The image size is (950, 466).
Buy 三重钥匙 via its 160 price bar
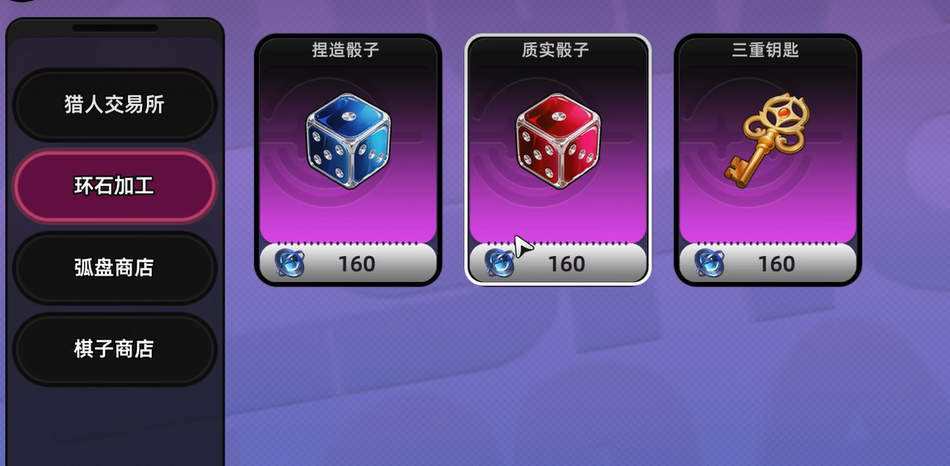[x=768, y=263]
